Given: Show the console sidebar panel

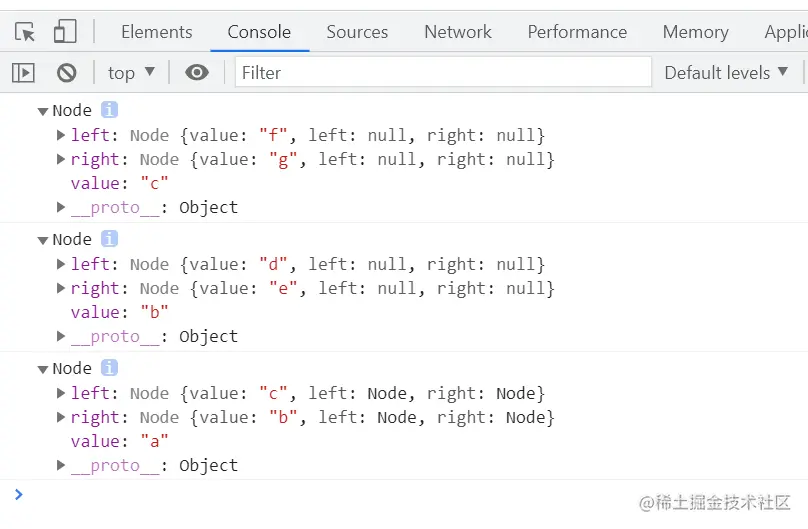Looking at the screenshot, I should 23,72.
